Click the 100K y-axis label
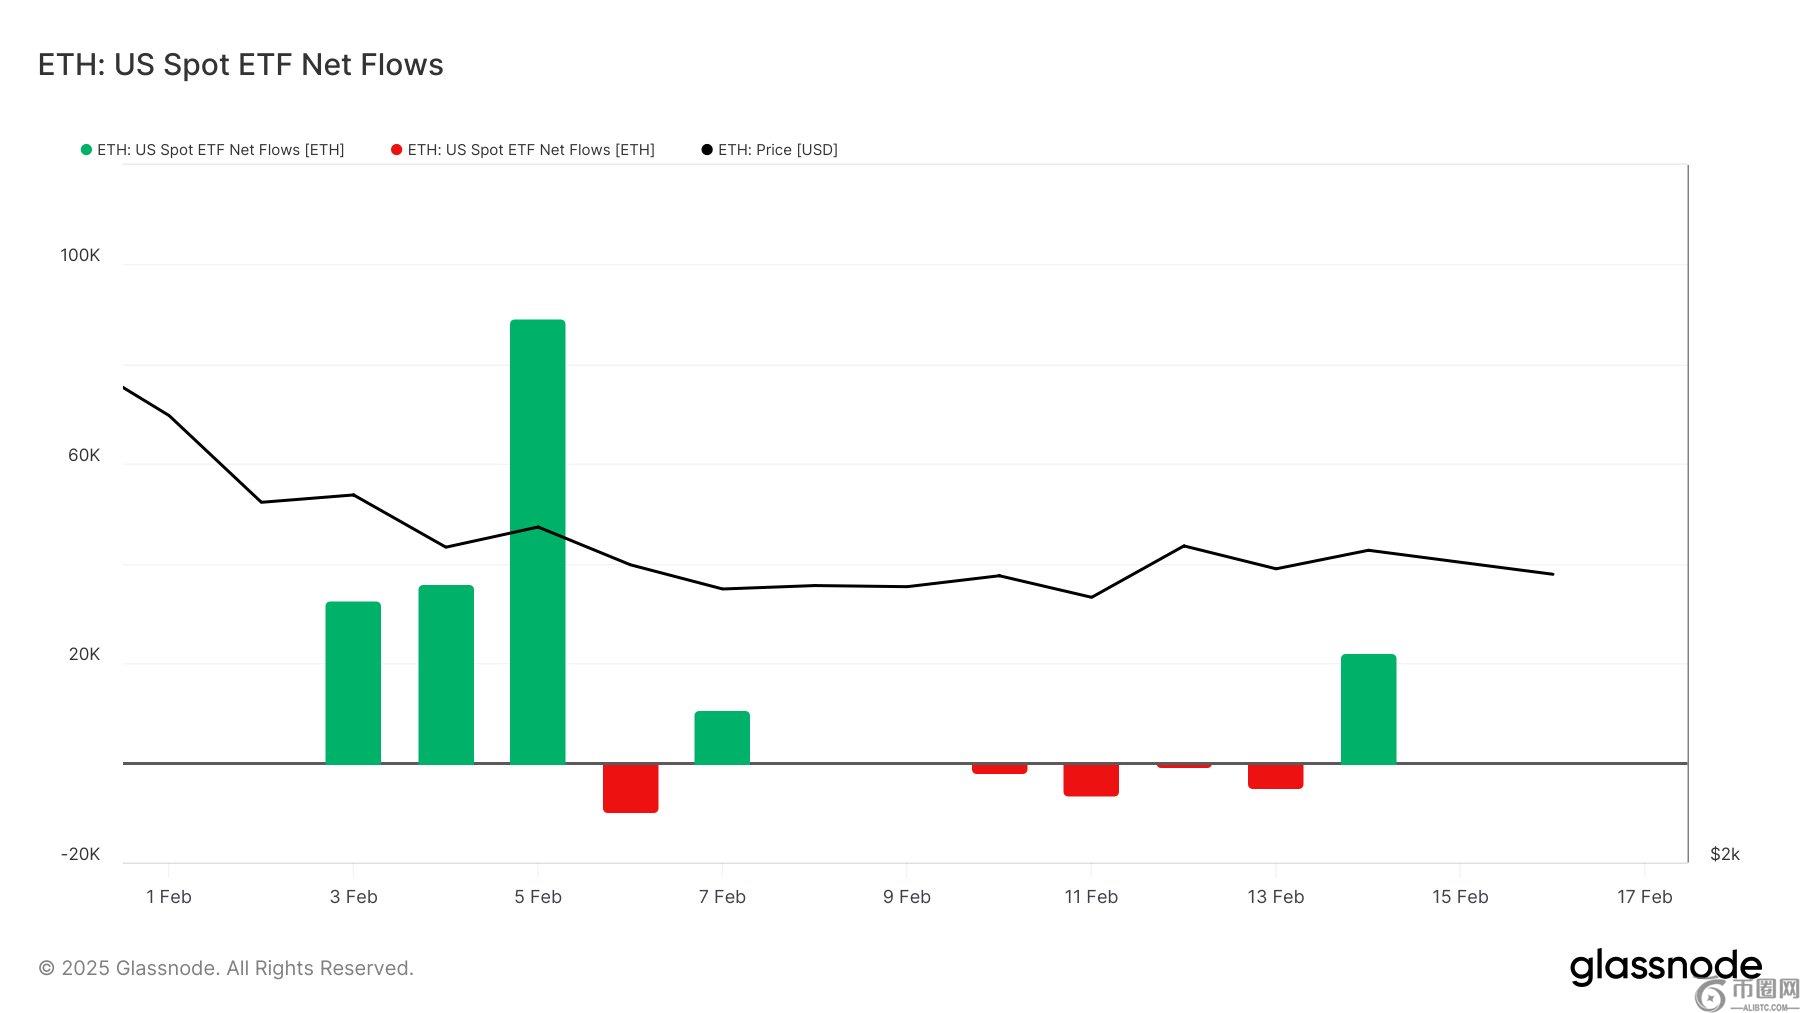 (x=80, y=255)
